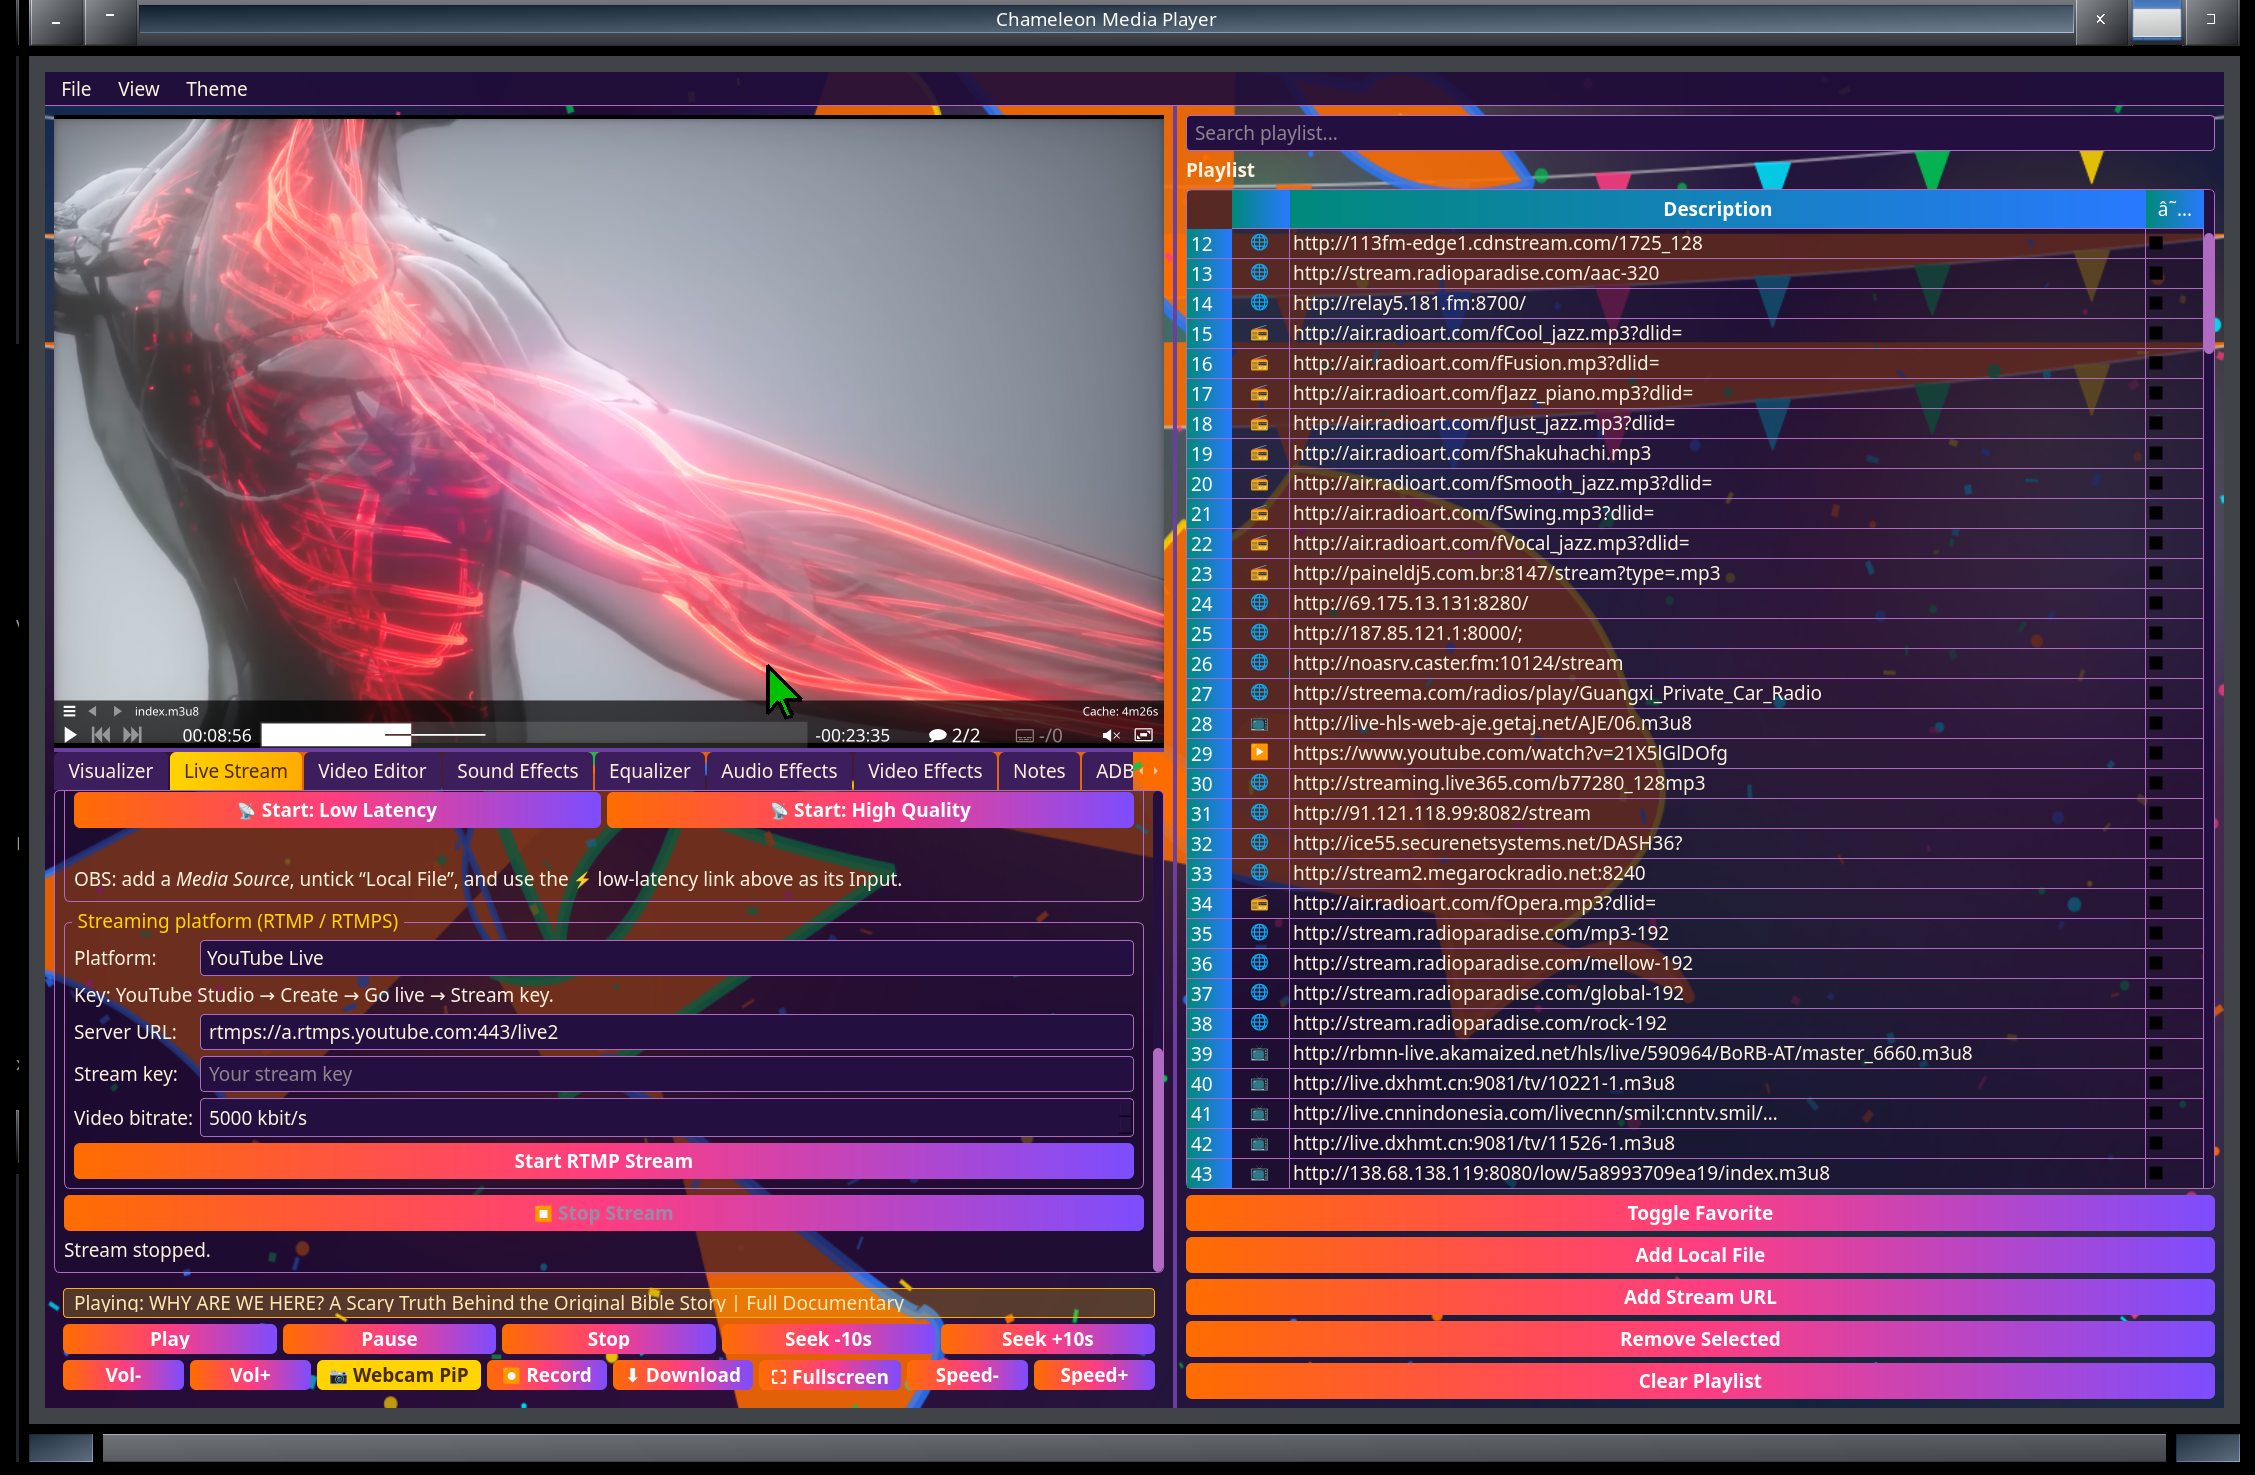This screenshot has width=2255, height=1475.
Task: Toggle the favorite box on playlist row 36
Action: tap(2156, 963)
